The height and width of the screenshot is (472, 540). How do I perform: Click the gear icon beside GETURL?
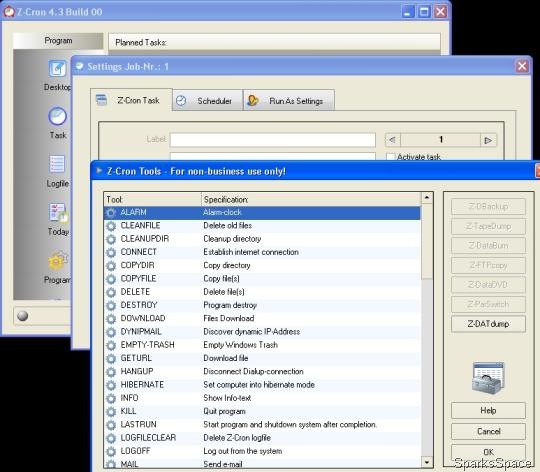(111, 359)
